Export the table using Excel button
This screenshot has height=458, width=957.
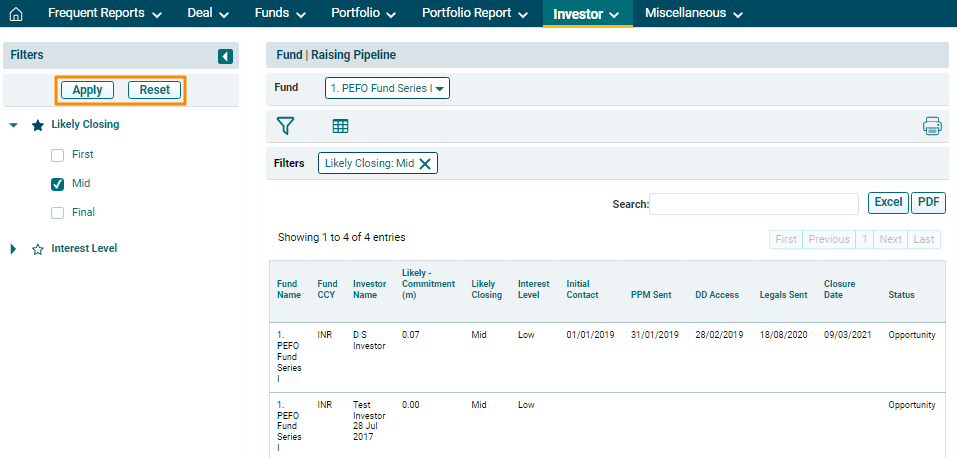click(x=887, y=203)
